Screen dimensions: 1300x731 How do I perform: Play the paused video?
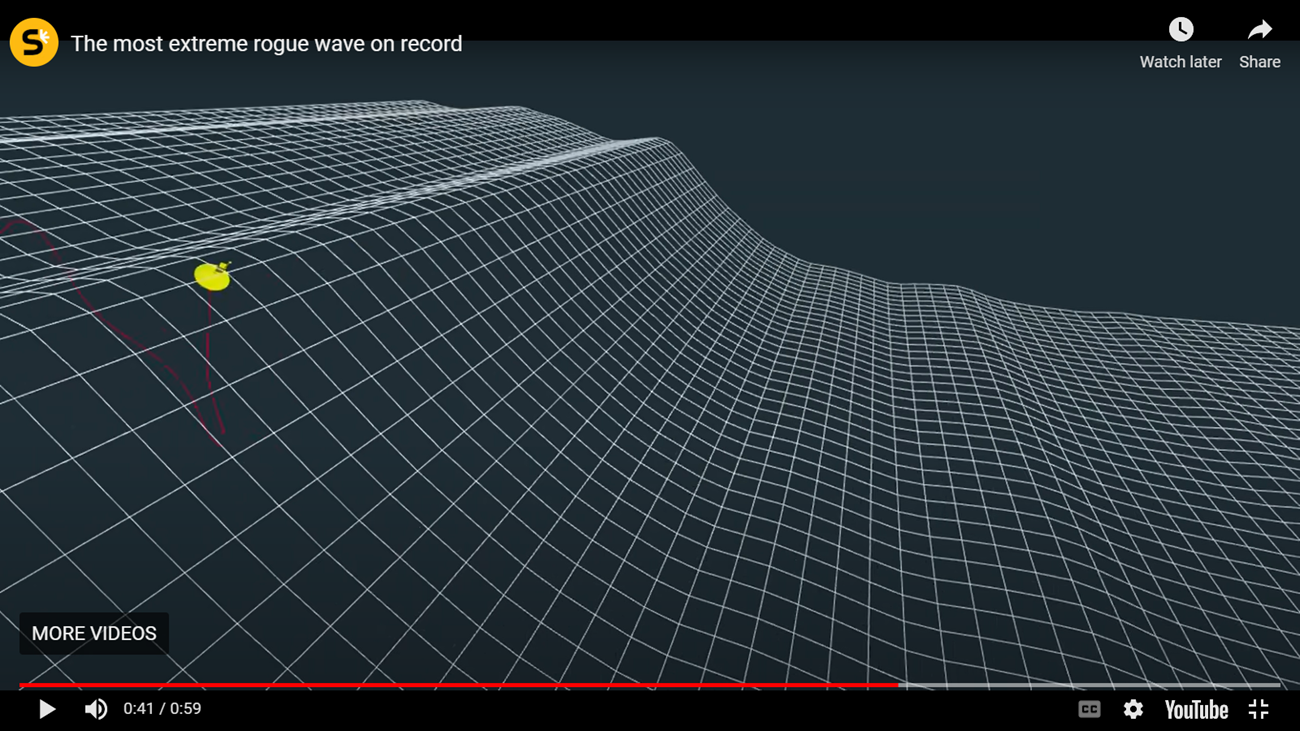[46, 709]
